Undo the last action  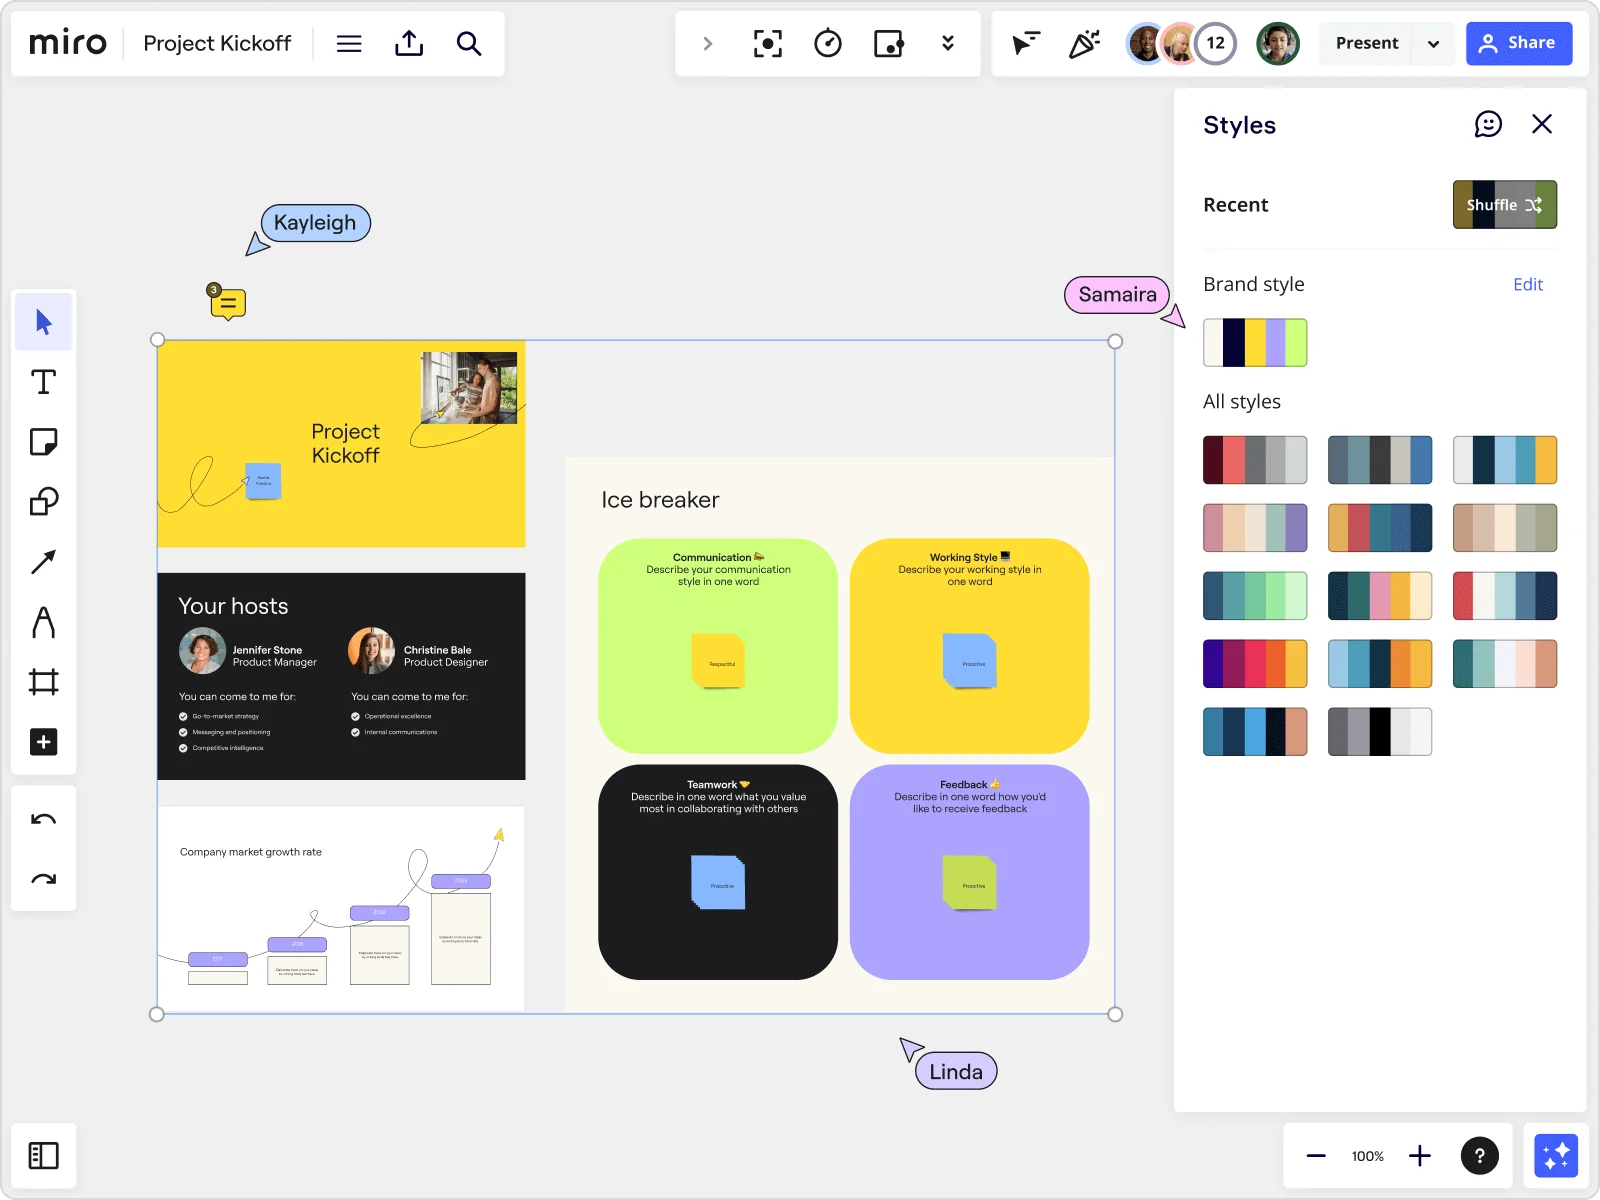(43, 820)
